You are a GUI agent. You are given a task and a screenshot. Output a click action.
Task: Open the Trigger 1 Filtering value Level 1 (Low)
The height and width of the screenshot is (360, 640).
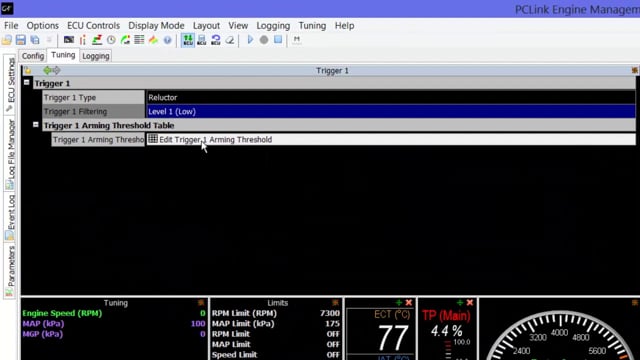(x=391, y=111)
